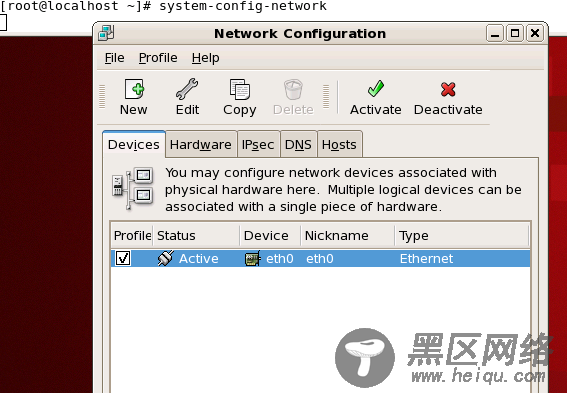
Task: Click the Active status text
Action: (x=199, y=259)
